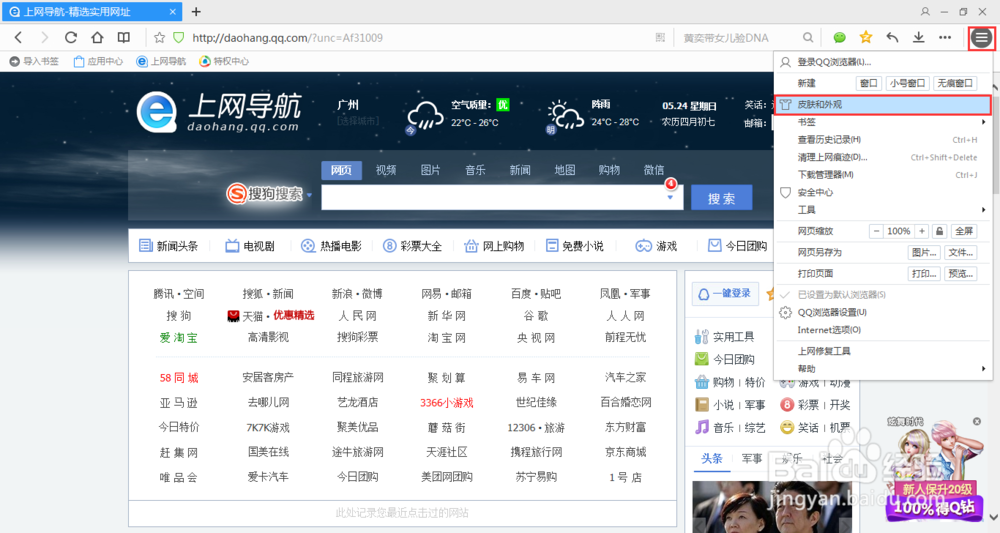The image size is (1000, 533).
Task: Open a new tab with the plus icon
Action: tap(196, 11)
